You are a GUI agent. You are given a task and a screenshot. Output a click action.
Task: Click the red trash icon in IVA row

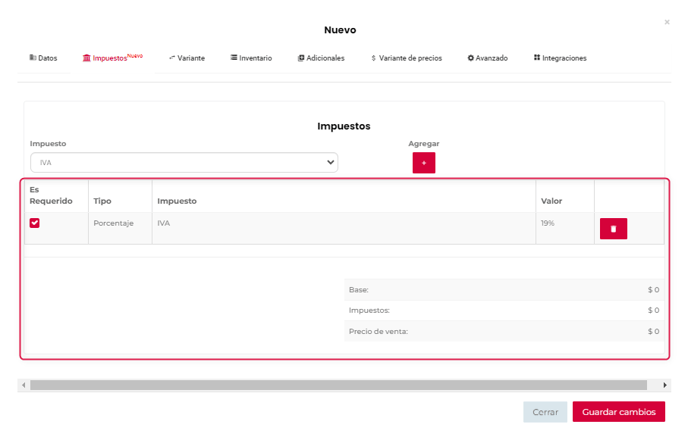click(613, 229)
